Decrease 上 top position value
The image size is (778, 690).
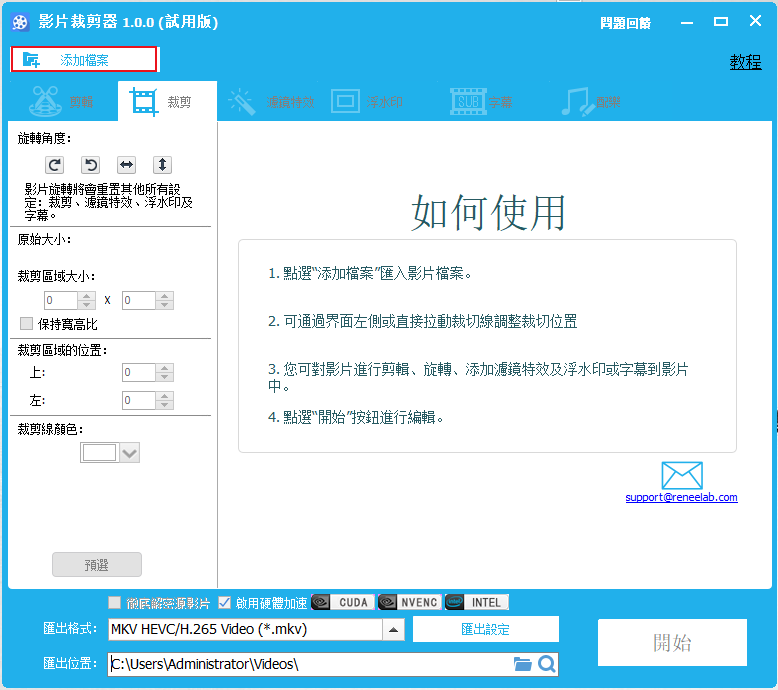(165, 376)
